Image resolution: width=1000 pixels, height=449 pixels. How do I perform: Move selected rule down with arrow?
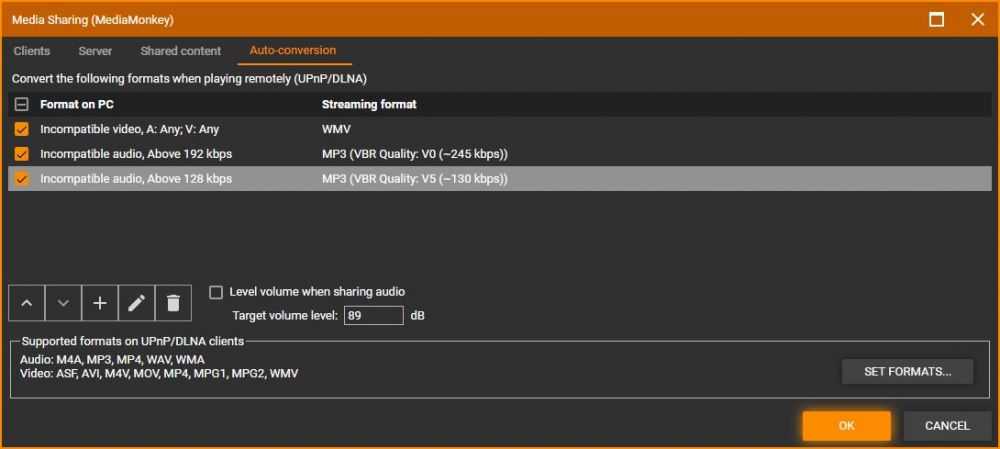click(x=63, y=303)
